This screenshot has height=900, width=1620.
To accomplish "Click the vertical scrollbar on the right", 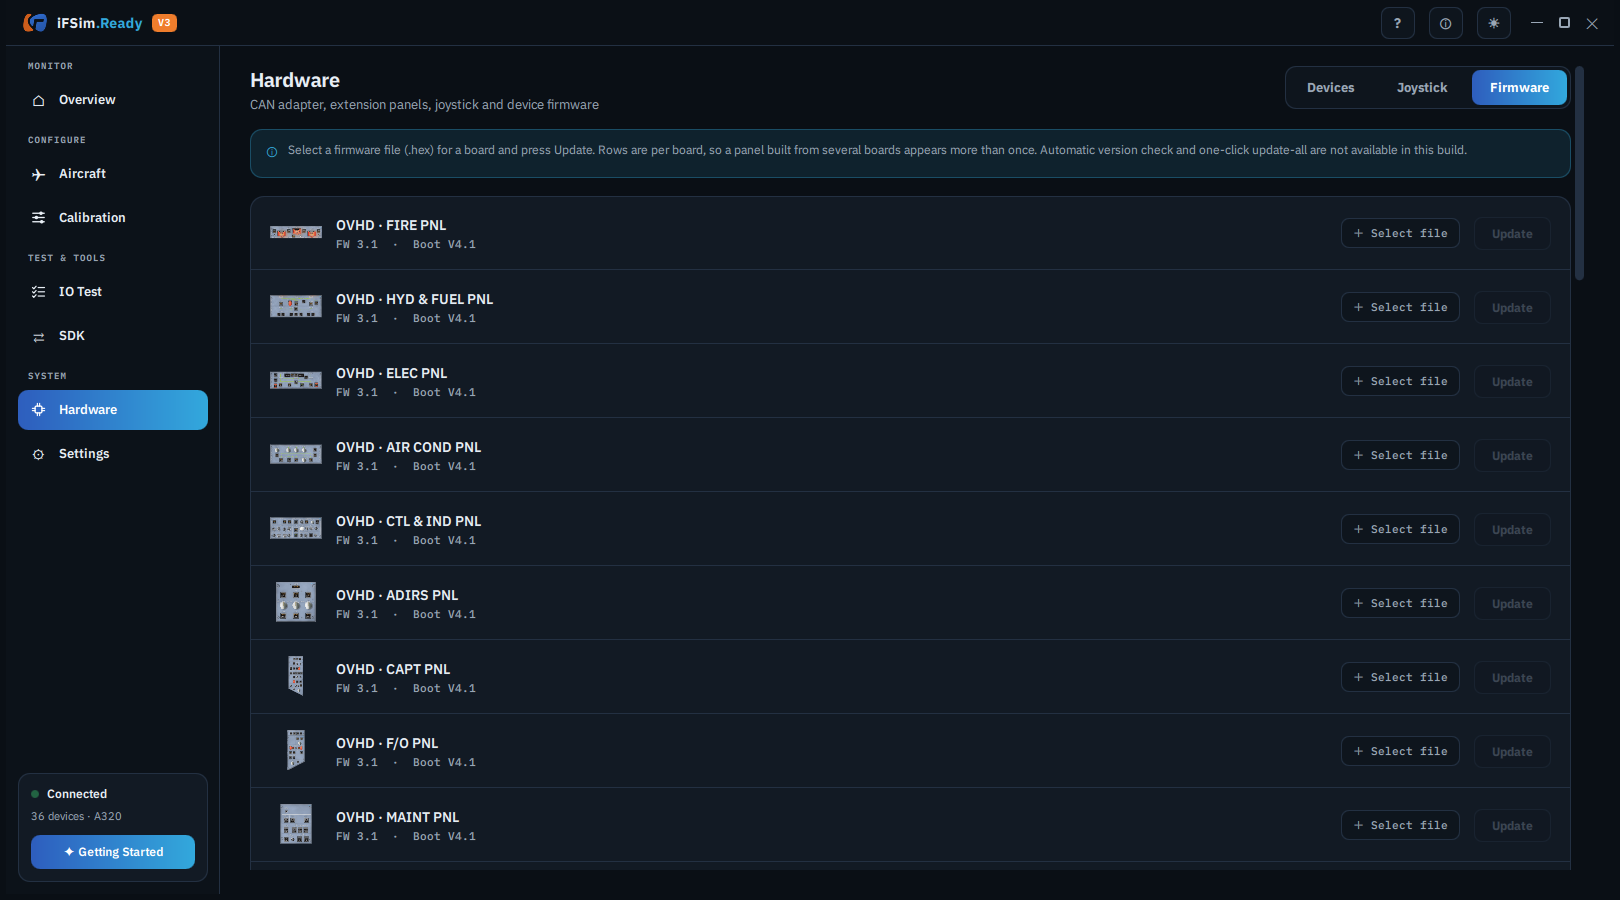I will pos(1580,173).
